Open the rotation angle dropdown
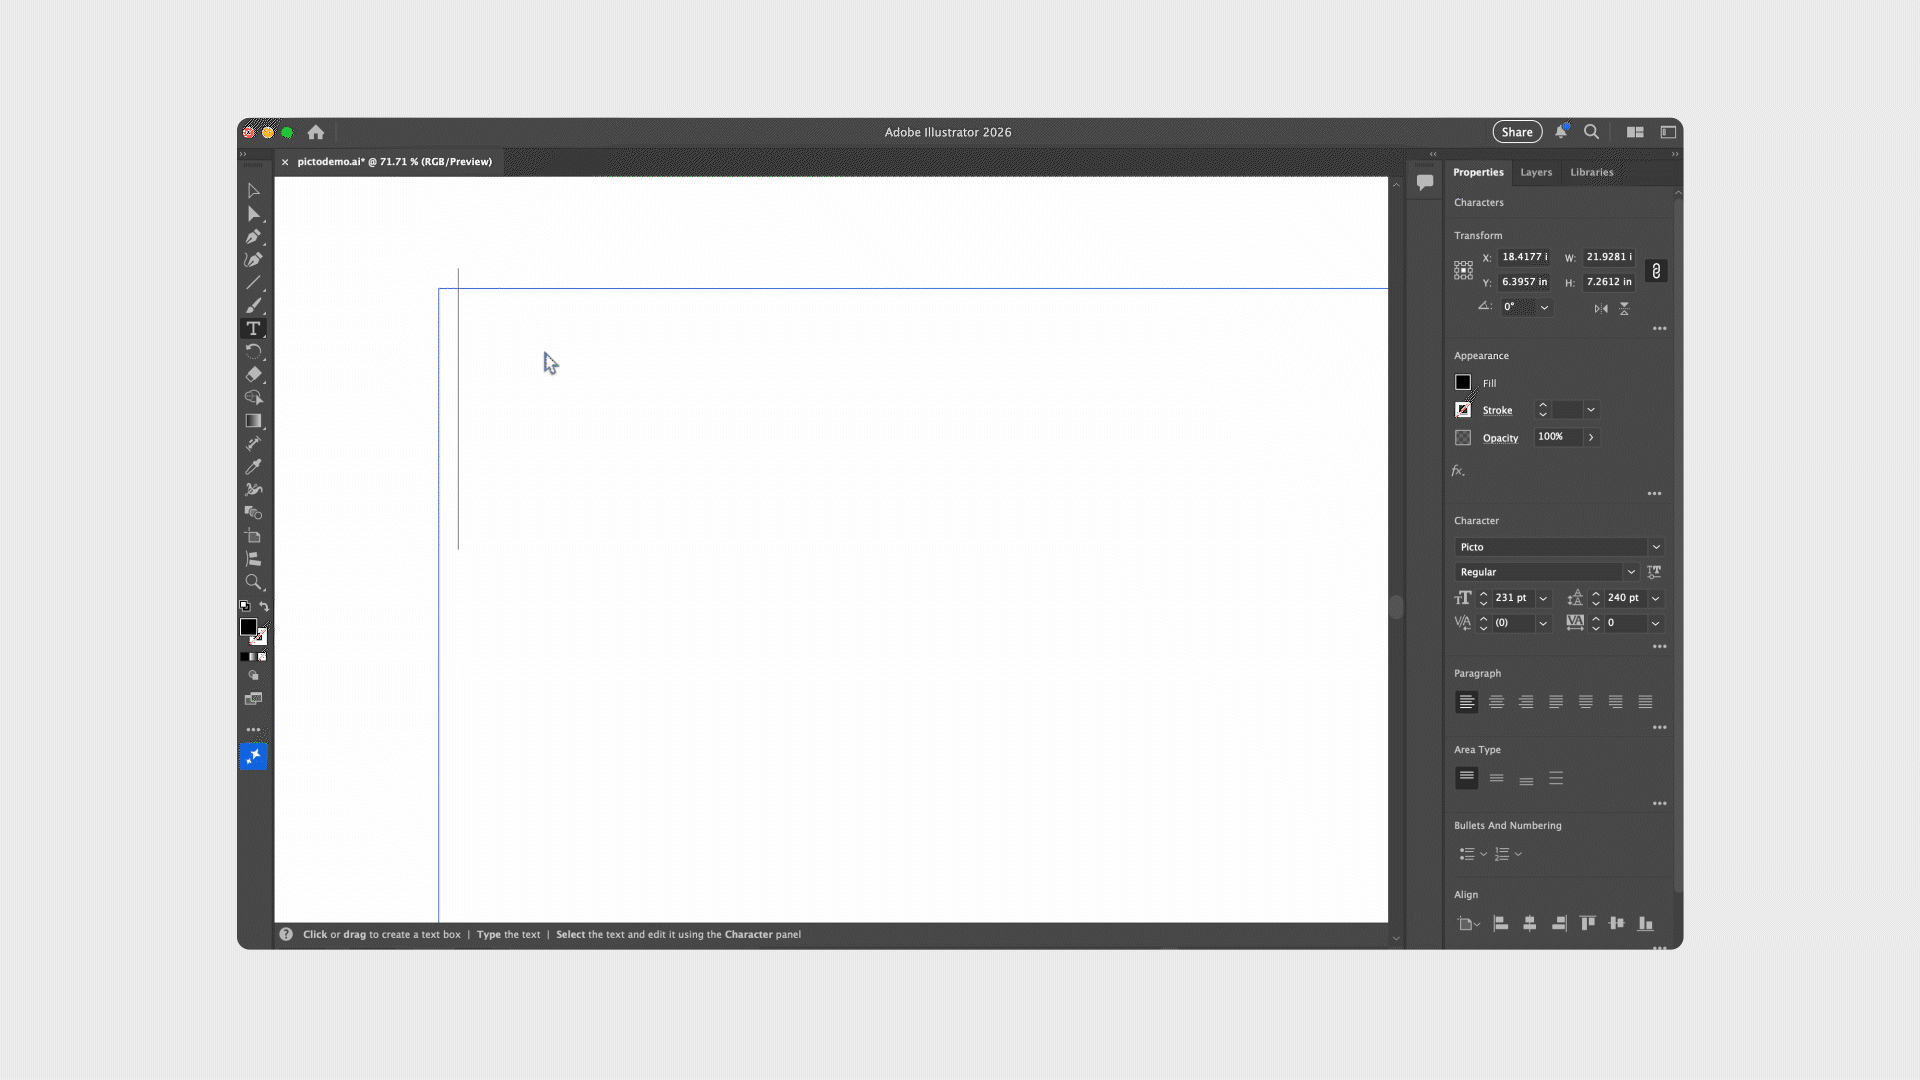 click(1544, 308)
